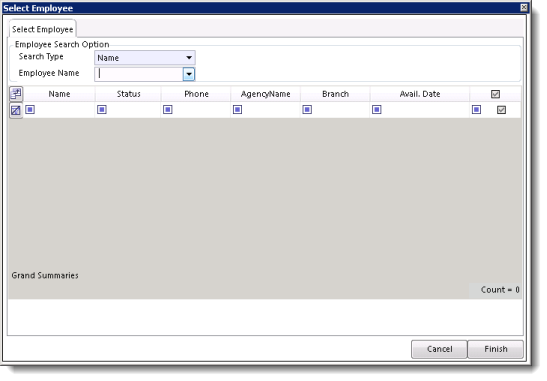Open the grid column chooser icon

(16, 94)
